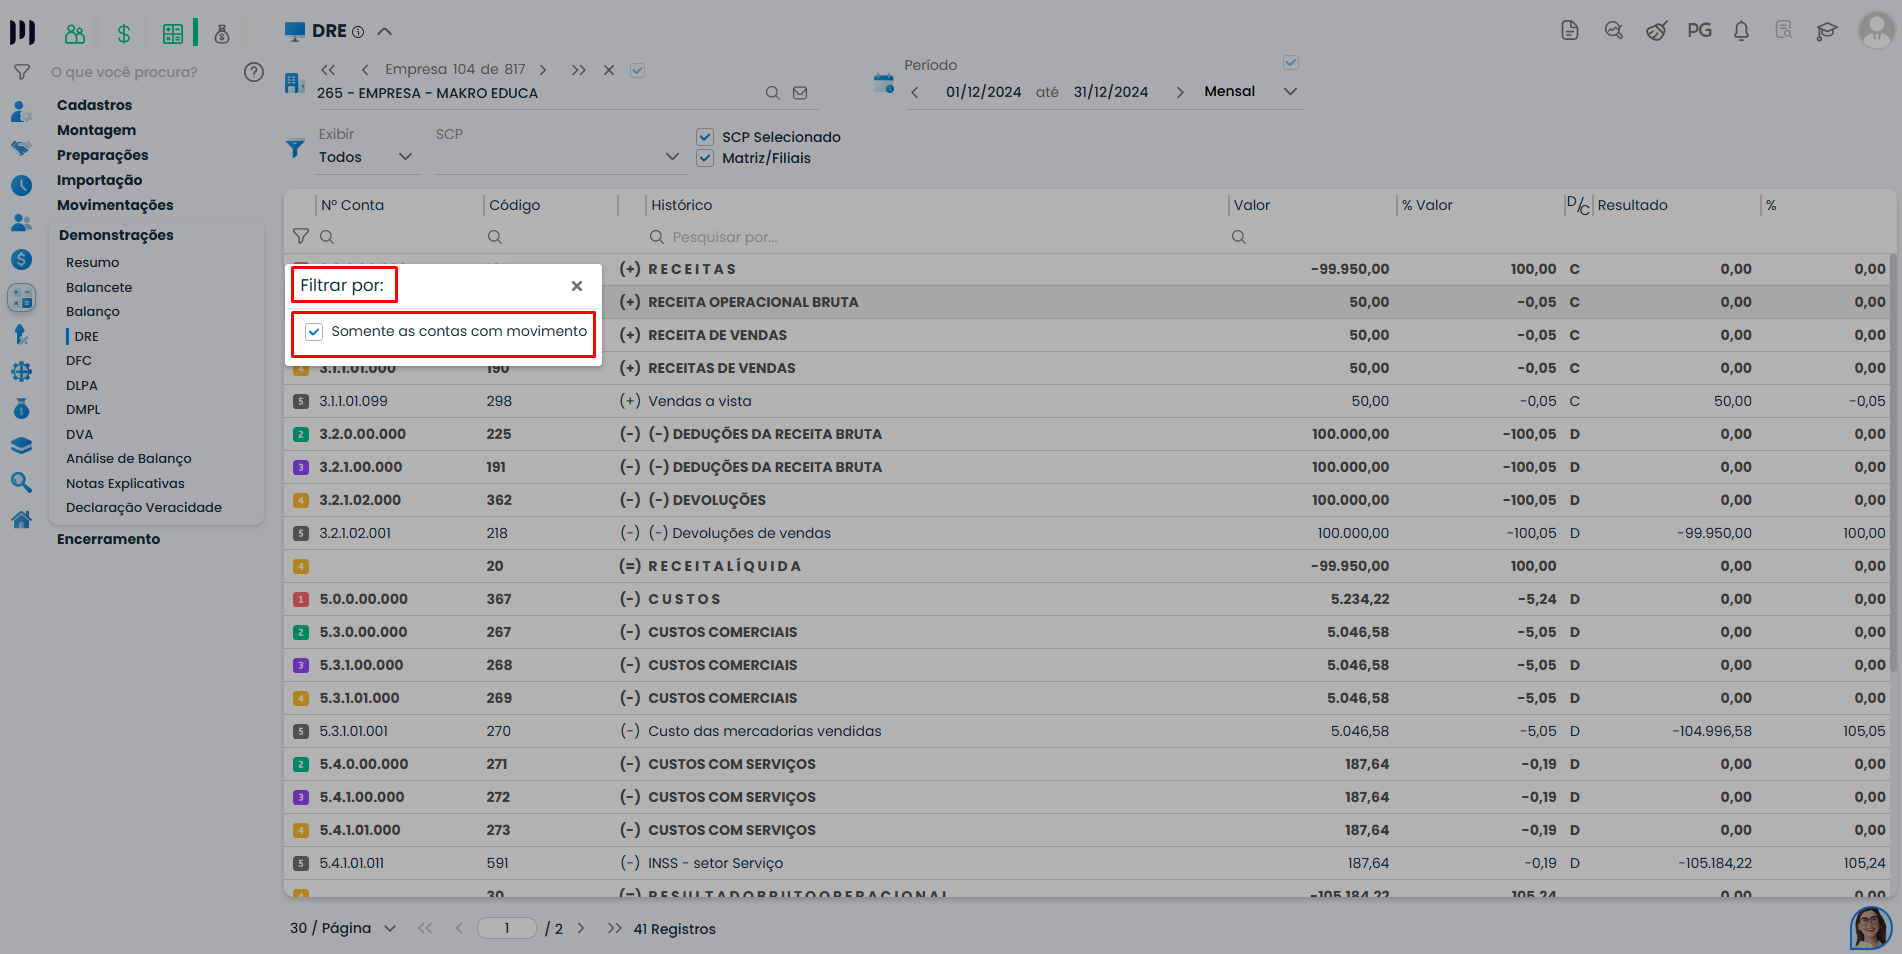Open the calendar period icon

coord(884,84)
